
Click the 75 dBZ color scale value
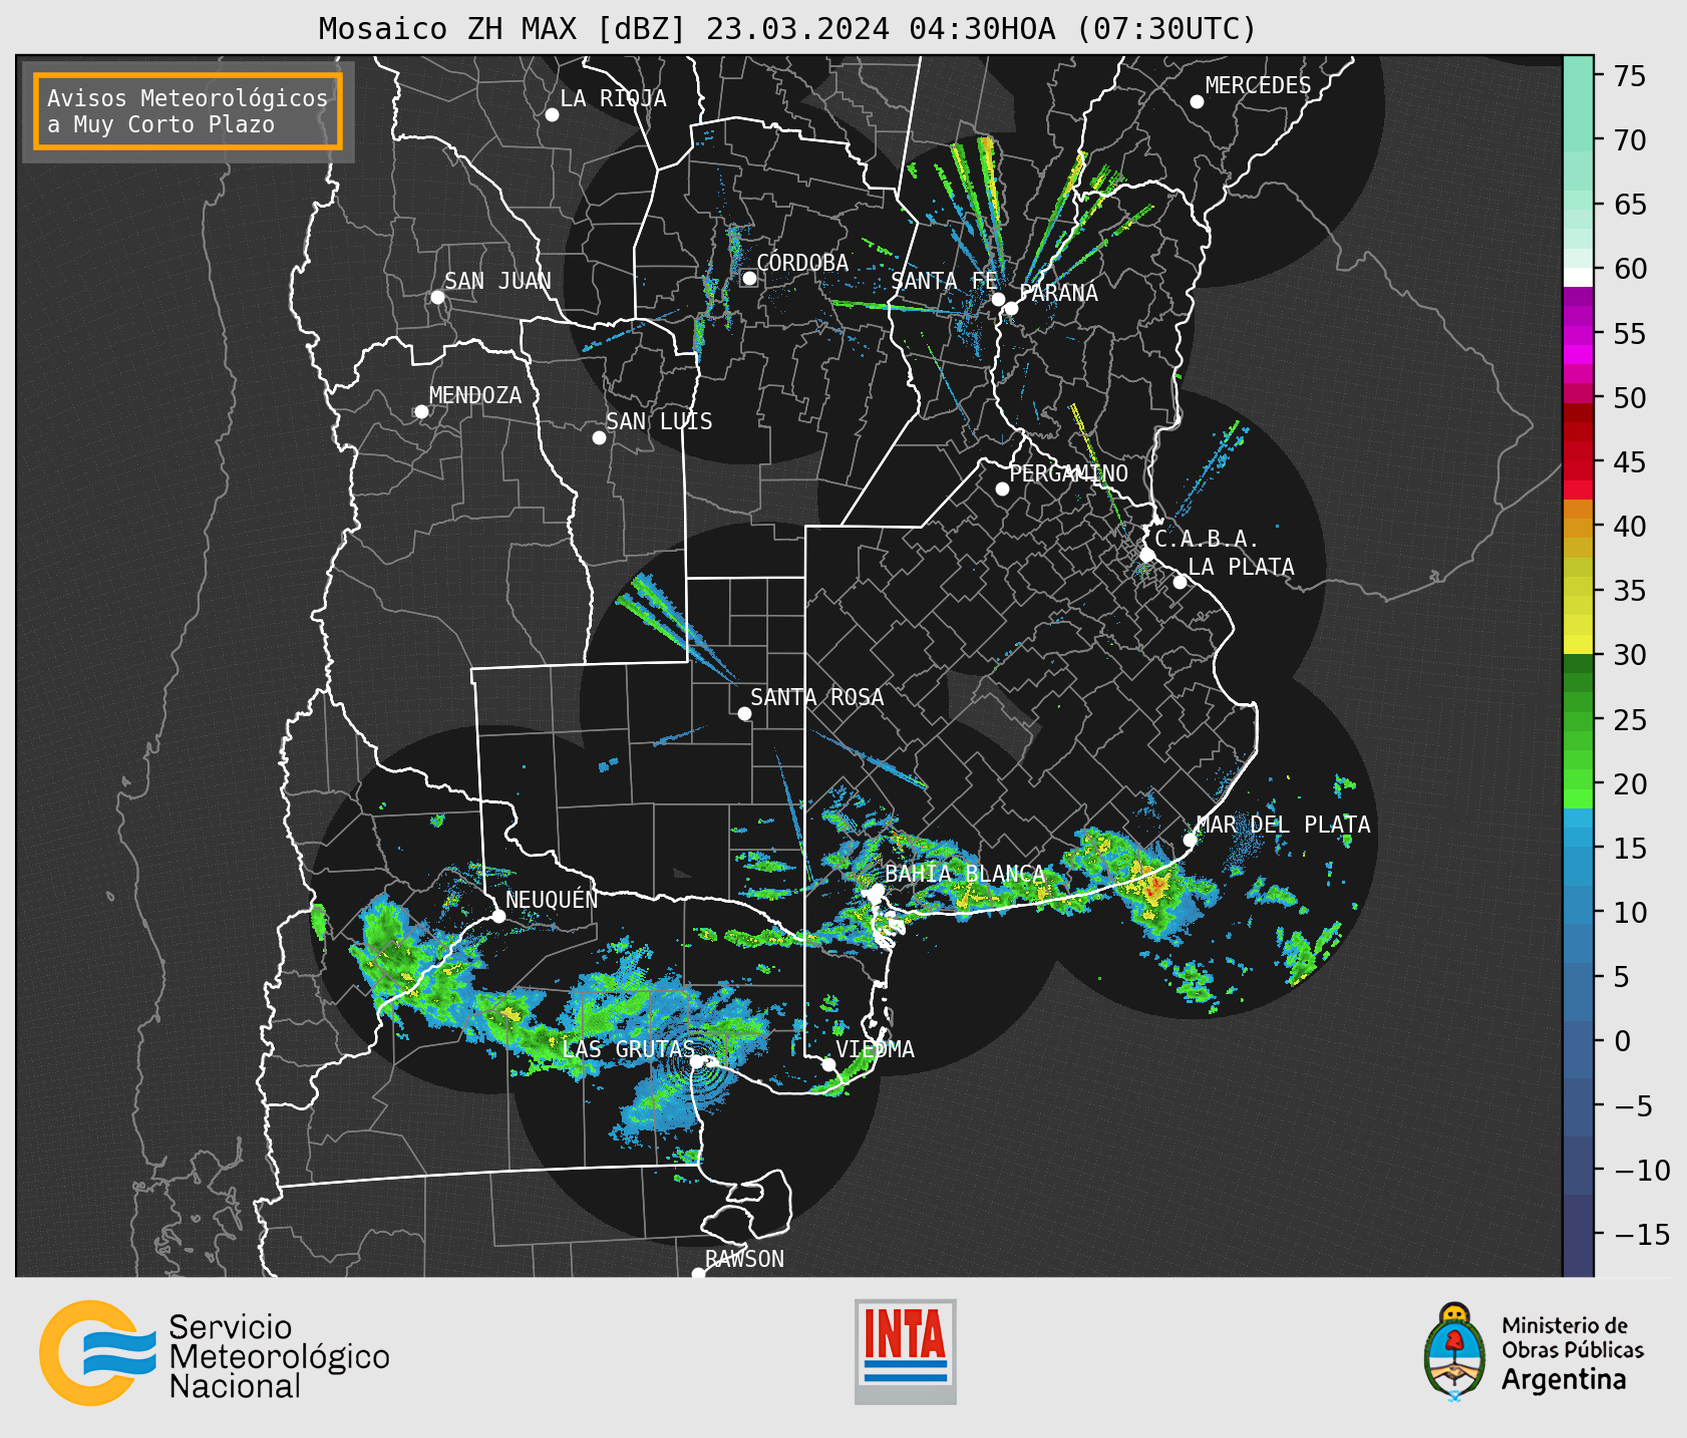point(1630,76)
